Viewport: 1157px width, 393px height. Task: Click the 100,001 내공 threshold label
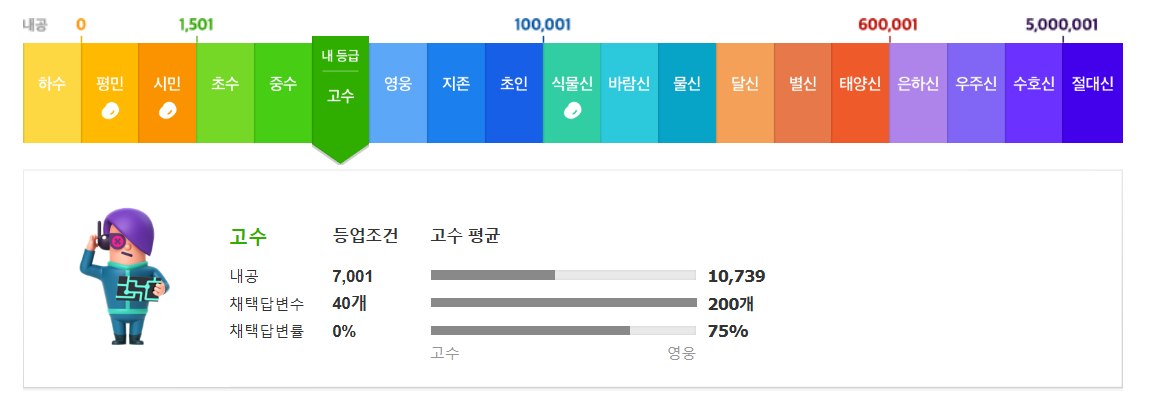pyautogui.click(x=543, y=24)
